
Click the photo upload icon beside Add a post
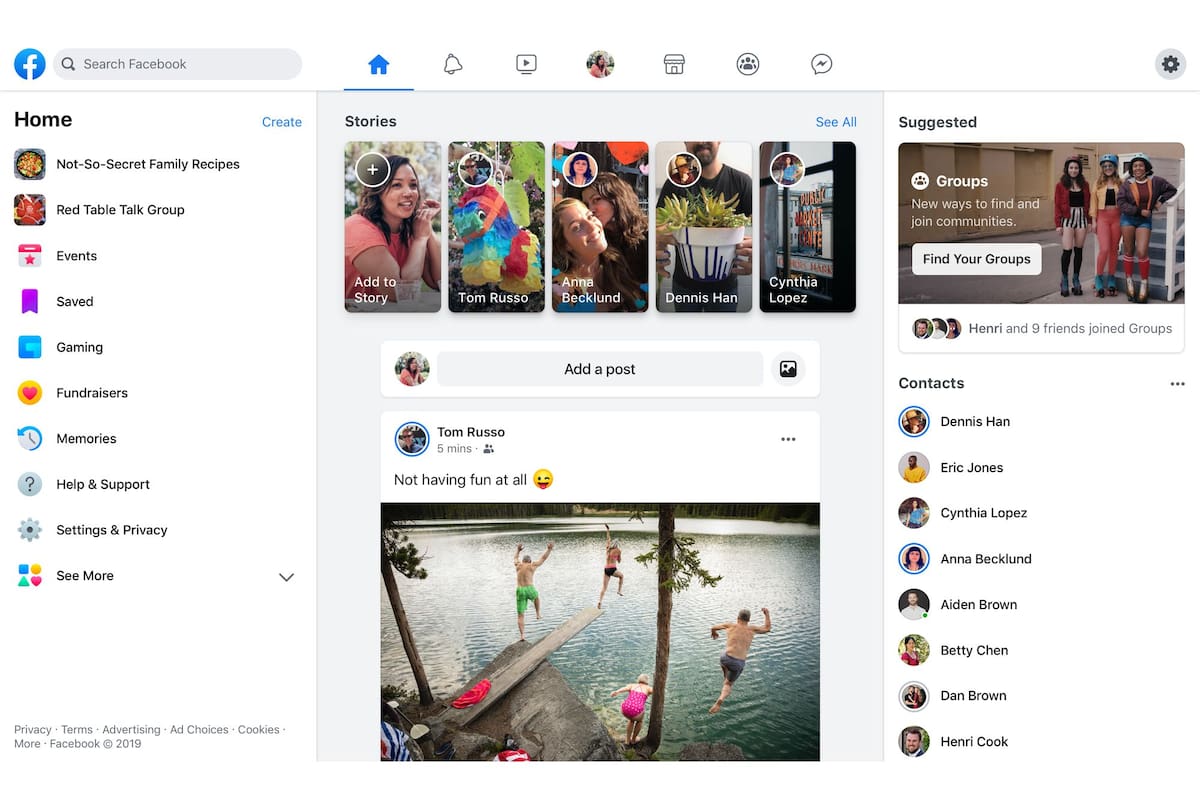[788, 368]
